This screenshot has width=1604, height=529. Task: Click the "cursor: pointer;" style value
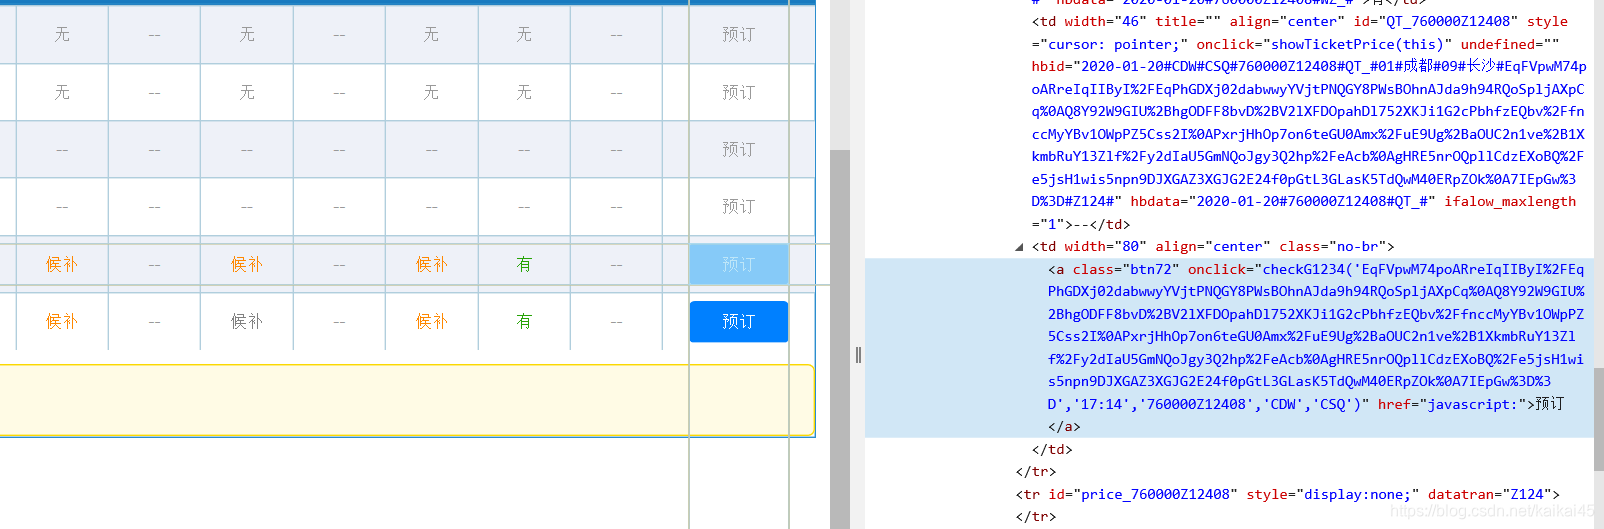click(1114, 44)
